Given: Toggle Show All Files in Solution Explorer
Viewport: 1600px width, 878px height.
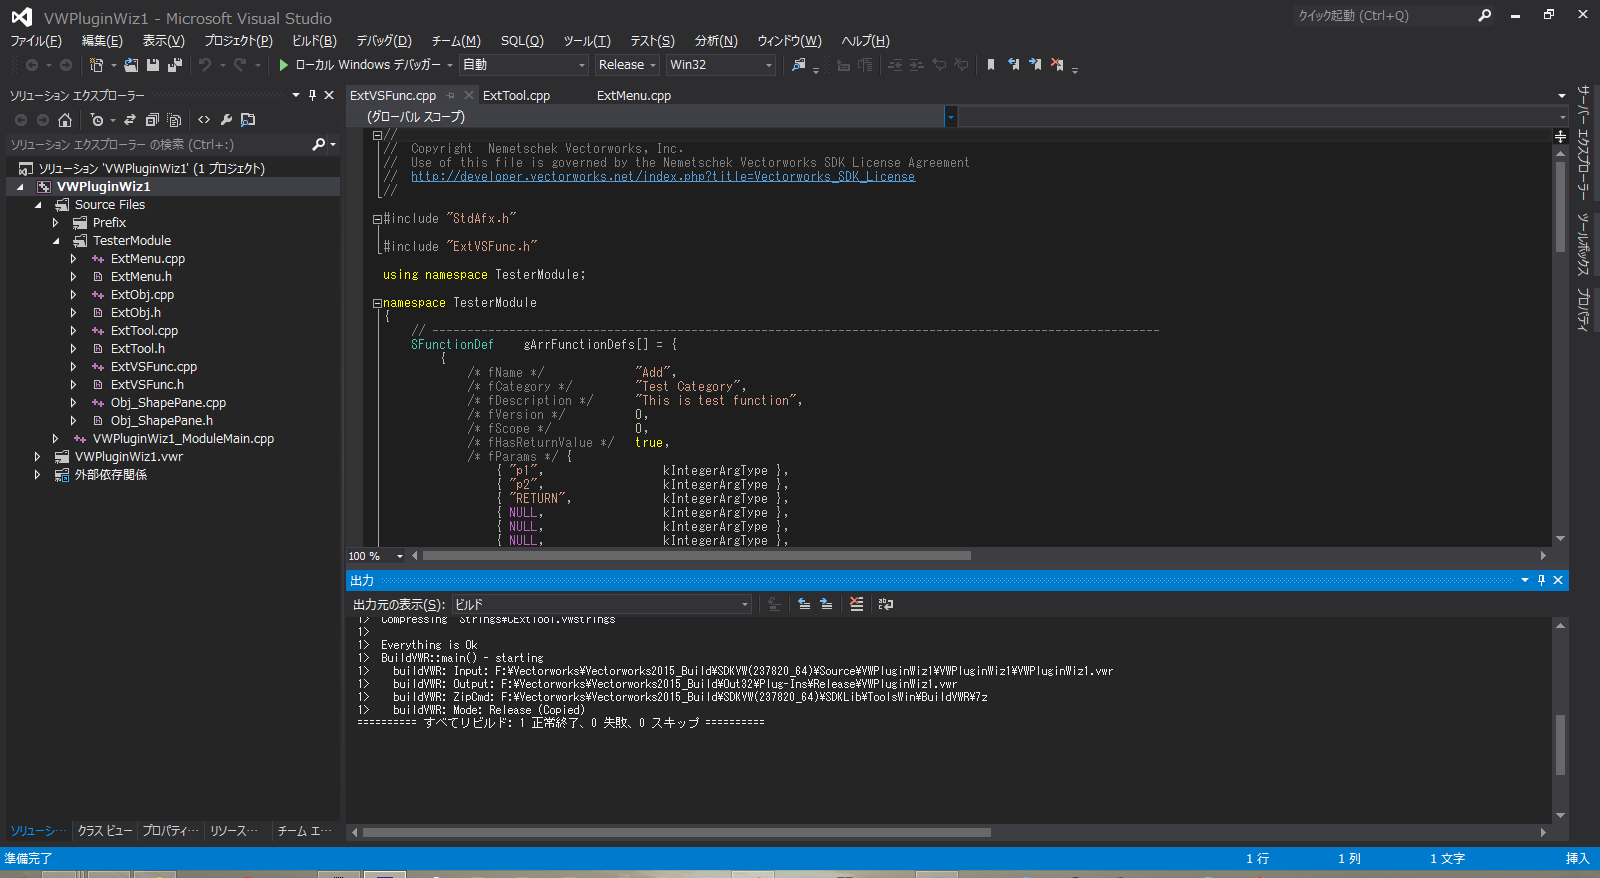Looking at the screenshot, I should [x=174, y=120].
